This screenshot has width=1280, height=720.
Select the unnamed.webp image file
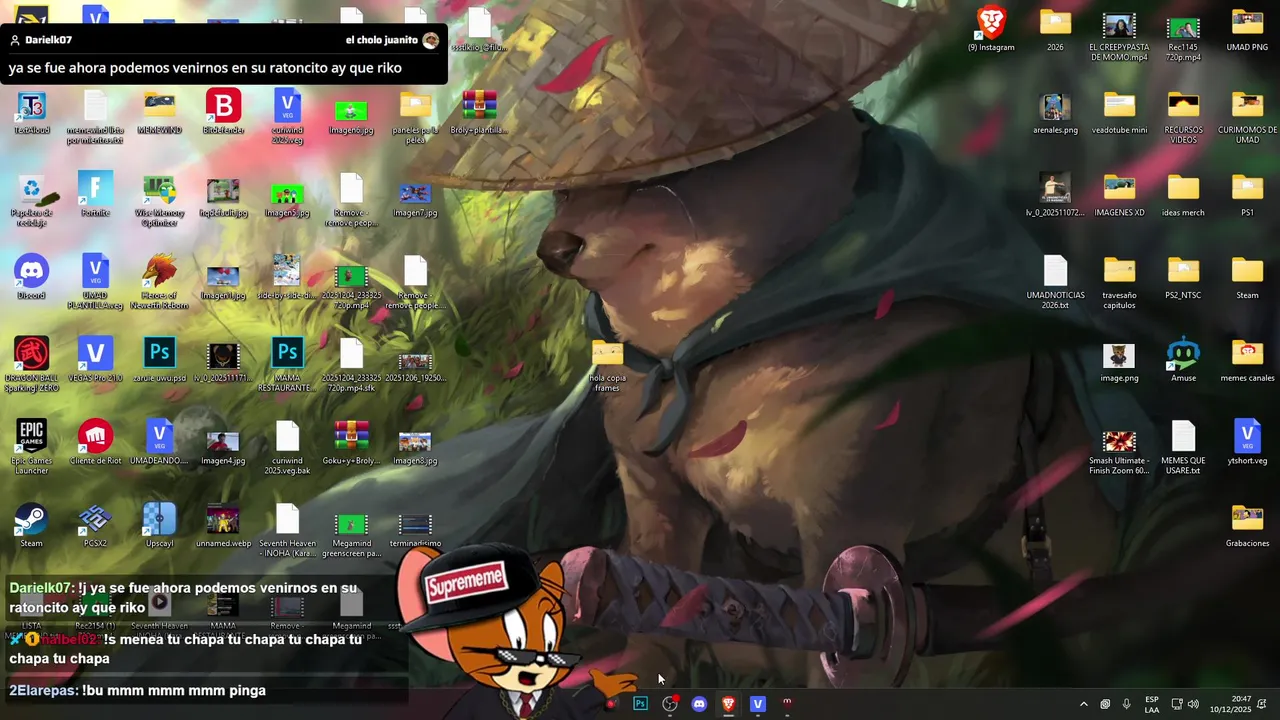pos(223,526)
